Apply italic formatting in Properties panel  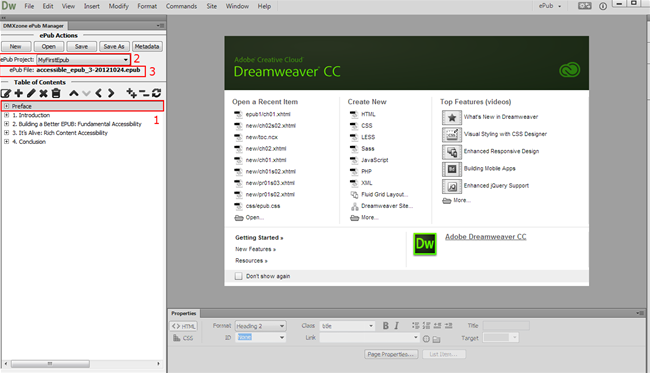coord(397,326)
